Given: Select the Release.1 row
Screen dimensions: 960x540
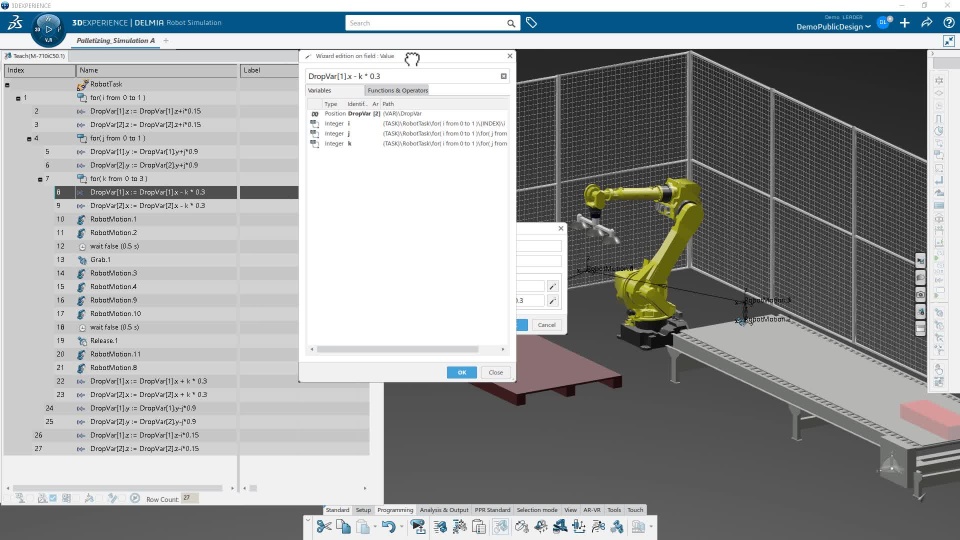Looking at the screenshot, I should point(151,340).
